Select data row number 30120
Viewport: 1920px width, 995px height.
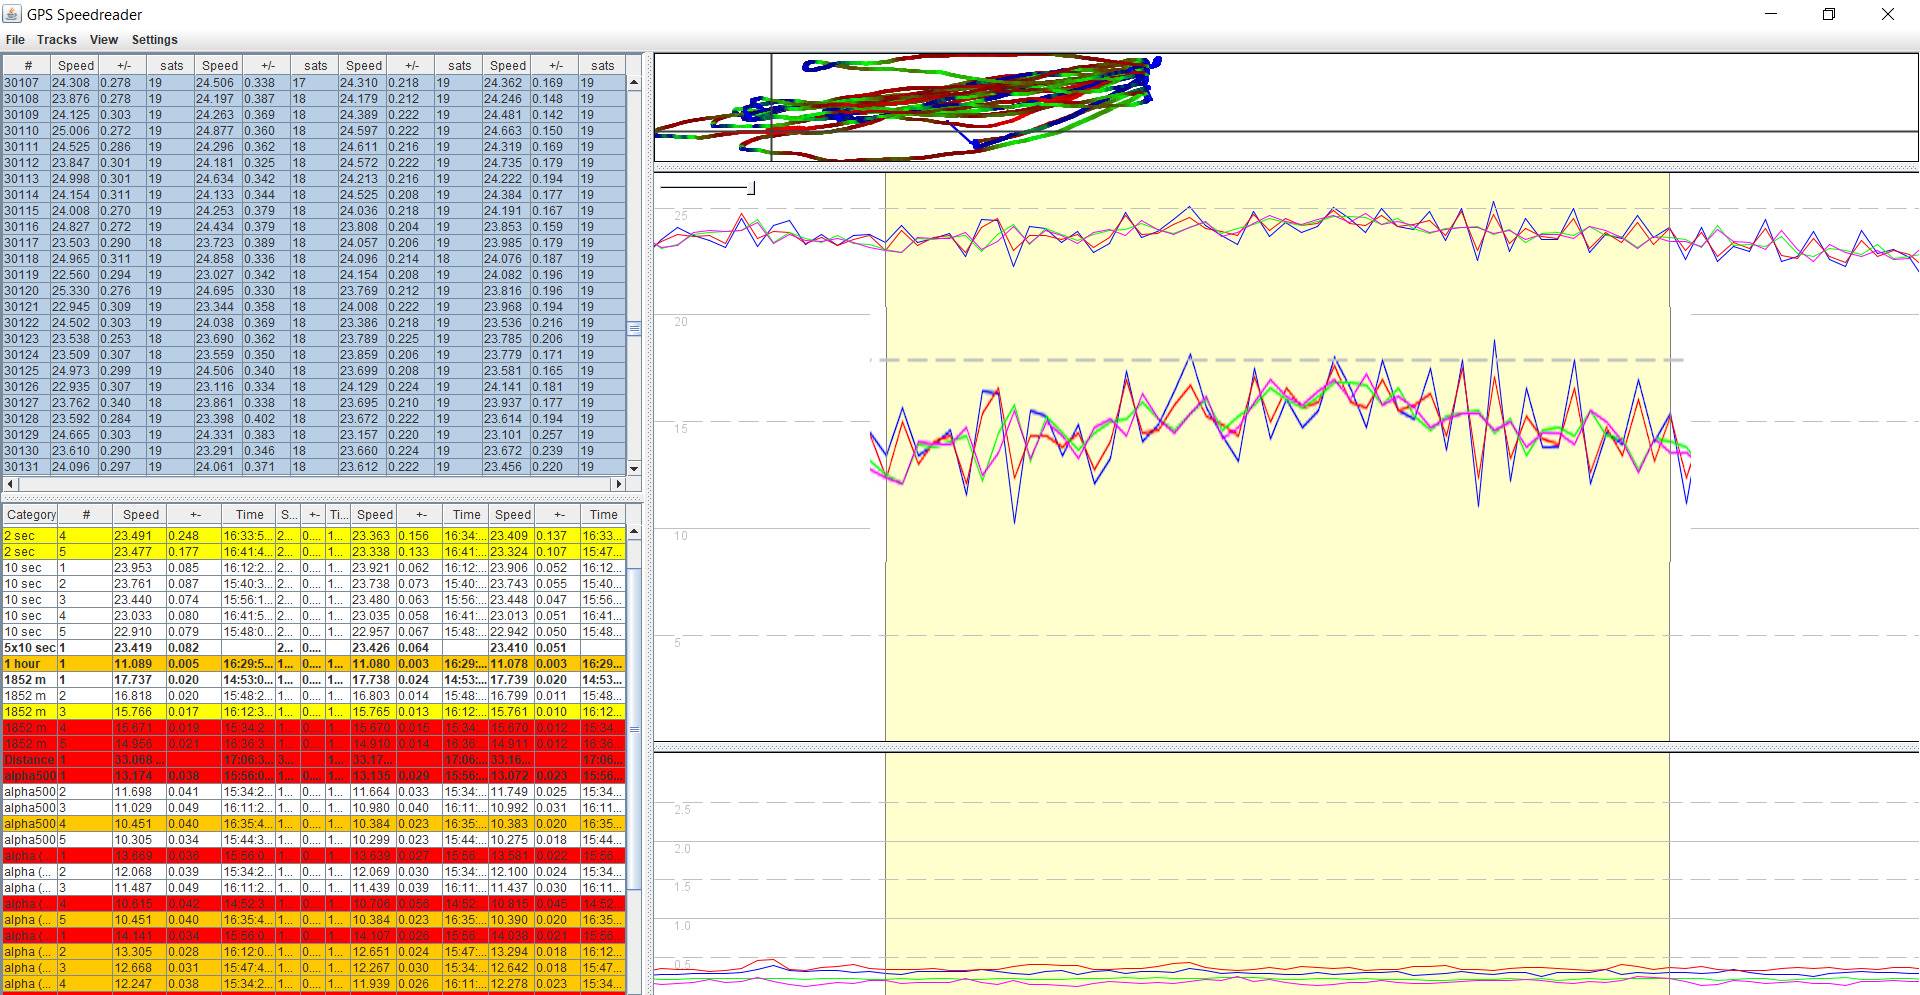tap(22, 291)
